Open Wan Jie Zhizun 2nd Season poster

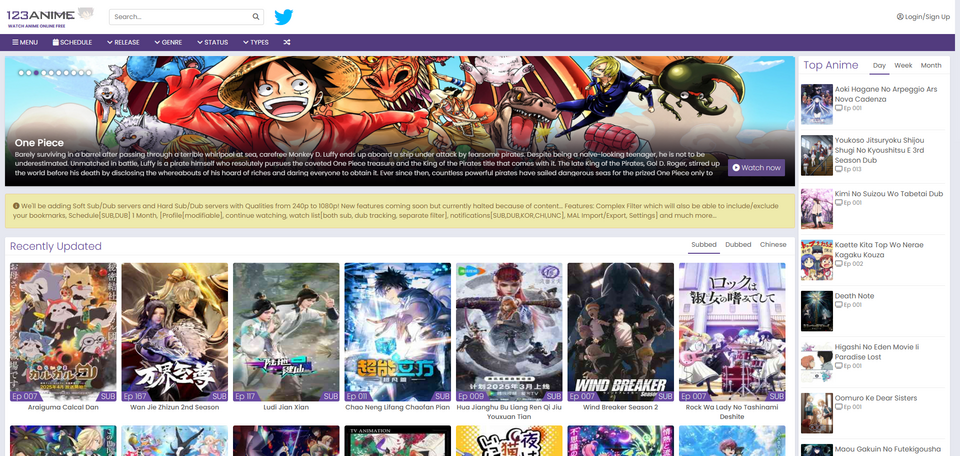174,332
